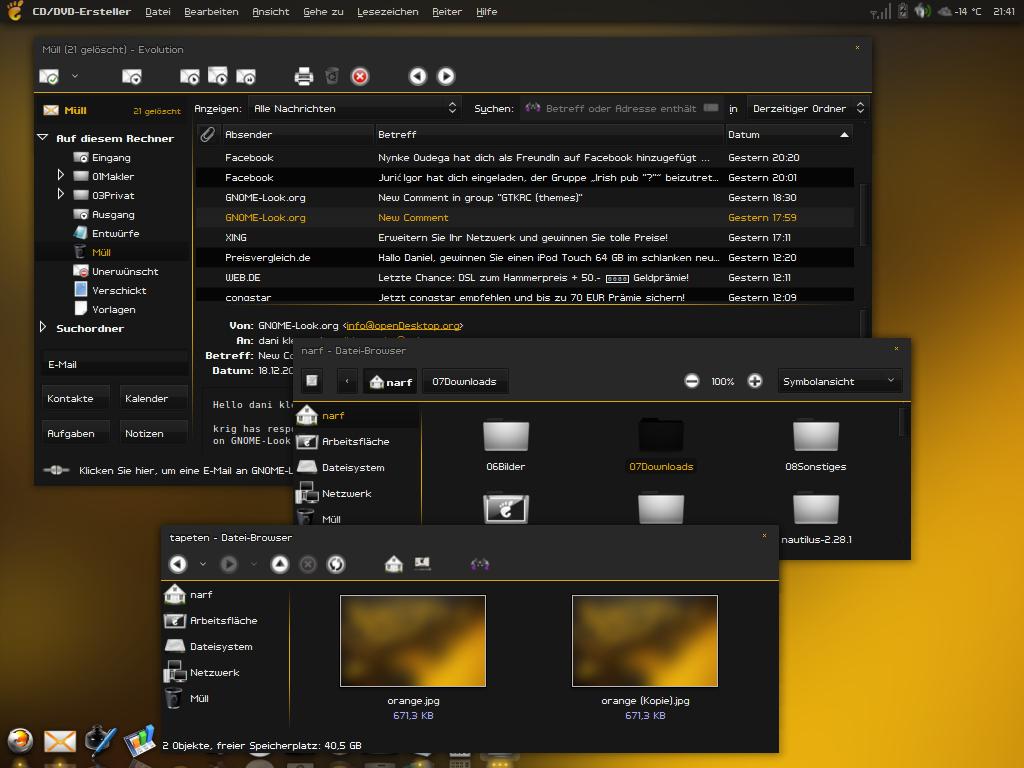1024x768 pixels.
Task: Click the forward message icon in Evolution toolbar
Action: coord(246,76)
